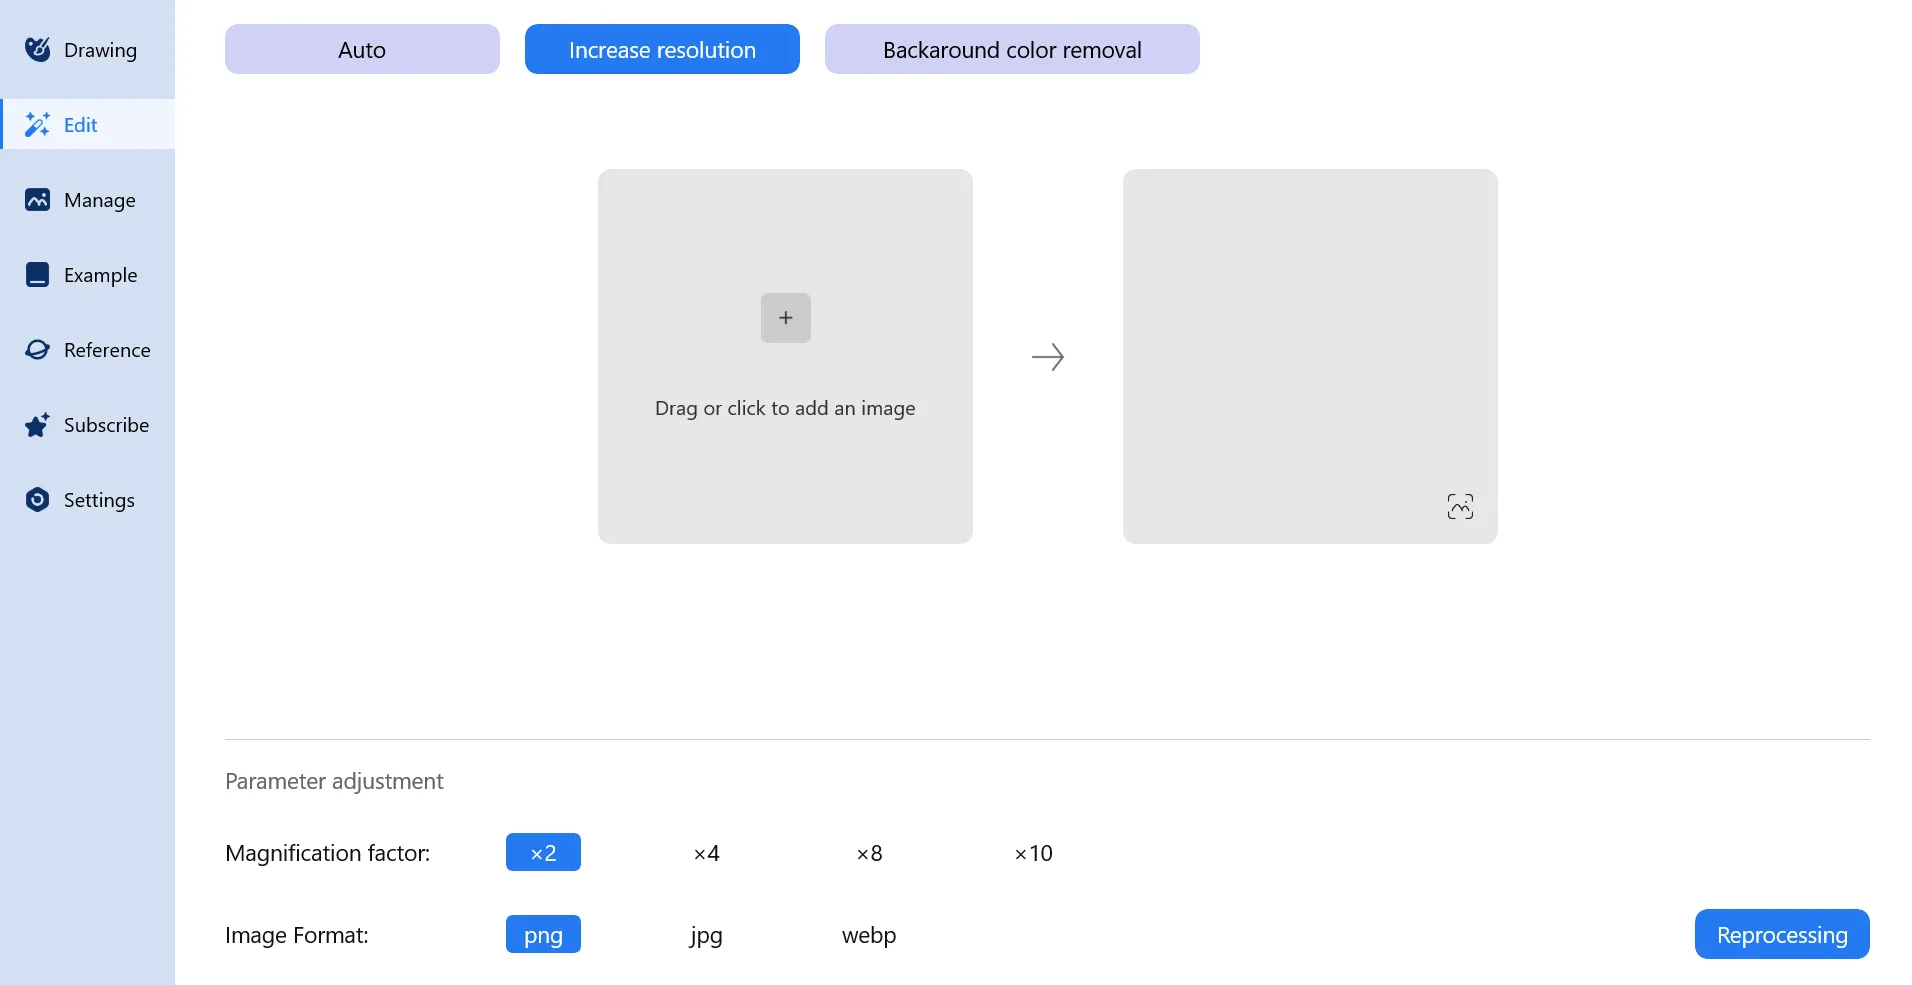
Task: Click the Example book icon
Action: pyautogui.click(x=37, y=274)
